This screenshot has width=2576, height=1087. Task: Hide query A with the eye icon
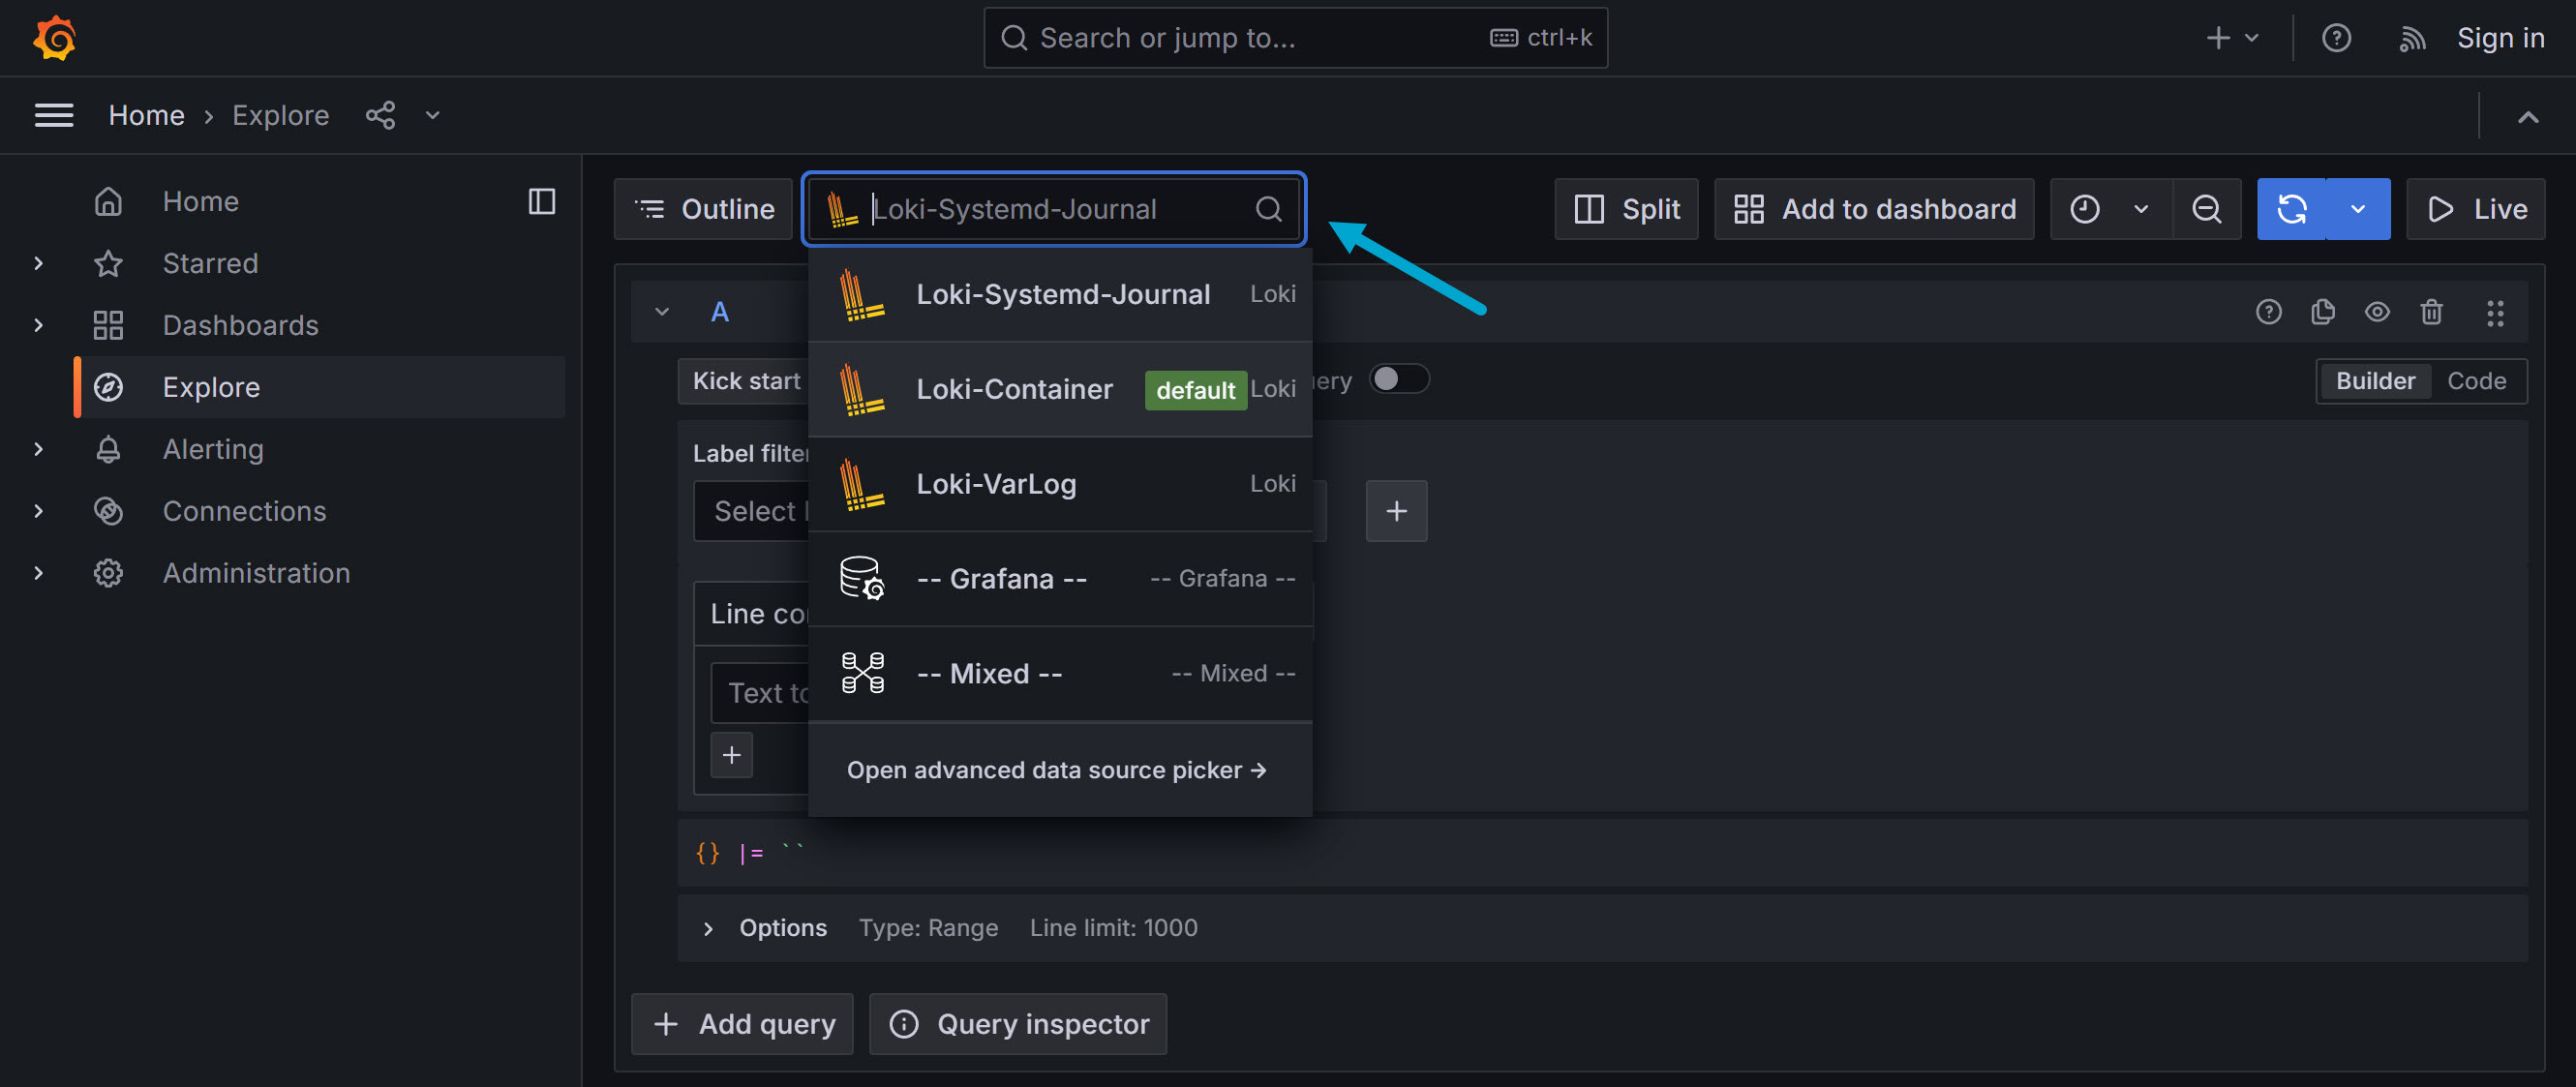click(2376, 312)
